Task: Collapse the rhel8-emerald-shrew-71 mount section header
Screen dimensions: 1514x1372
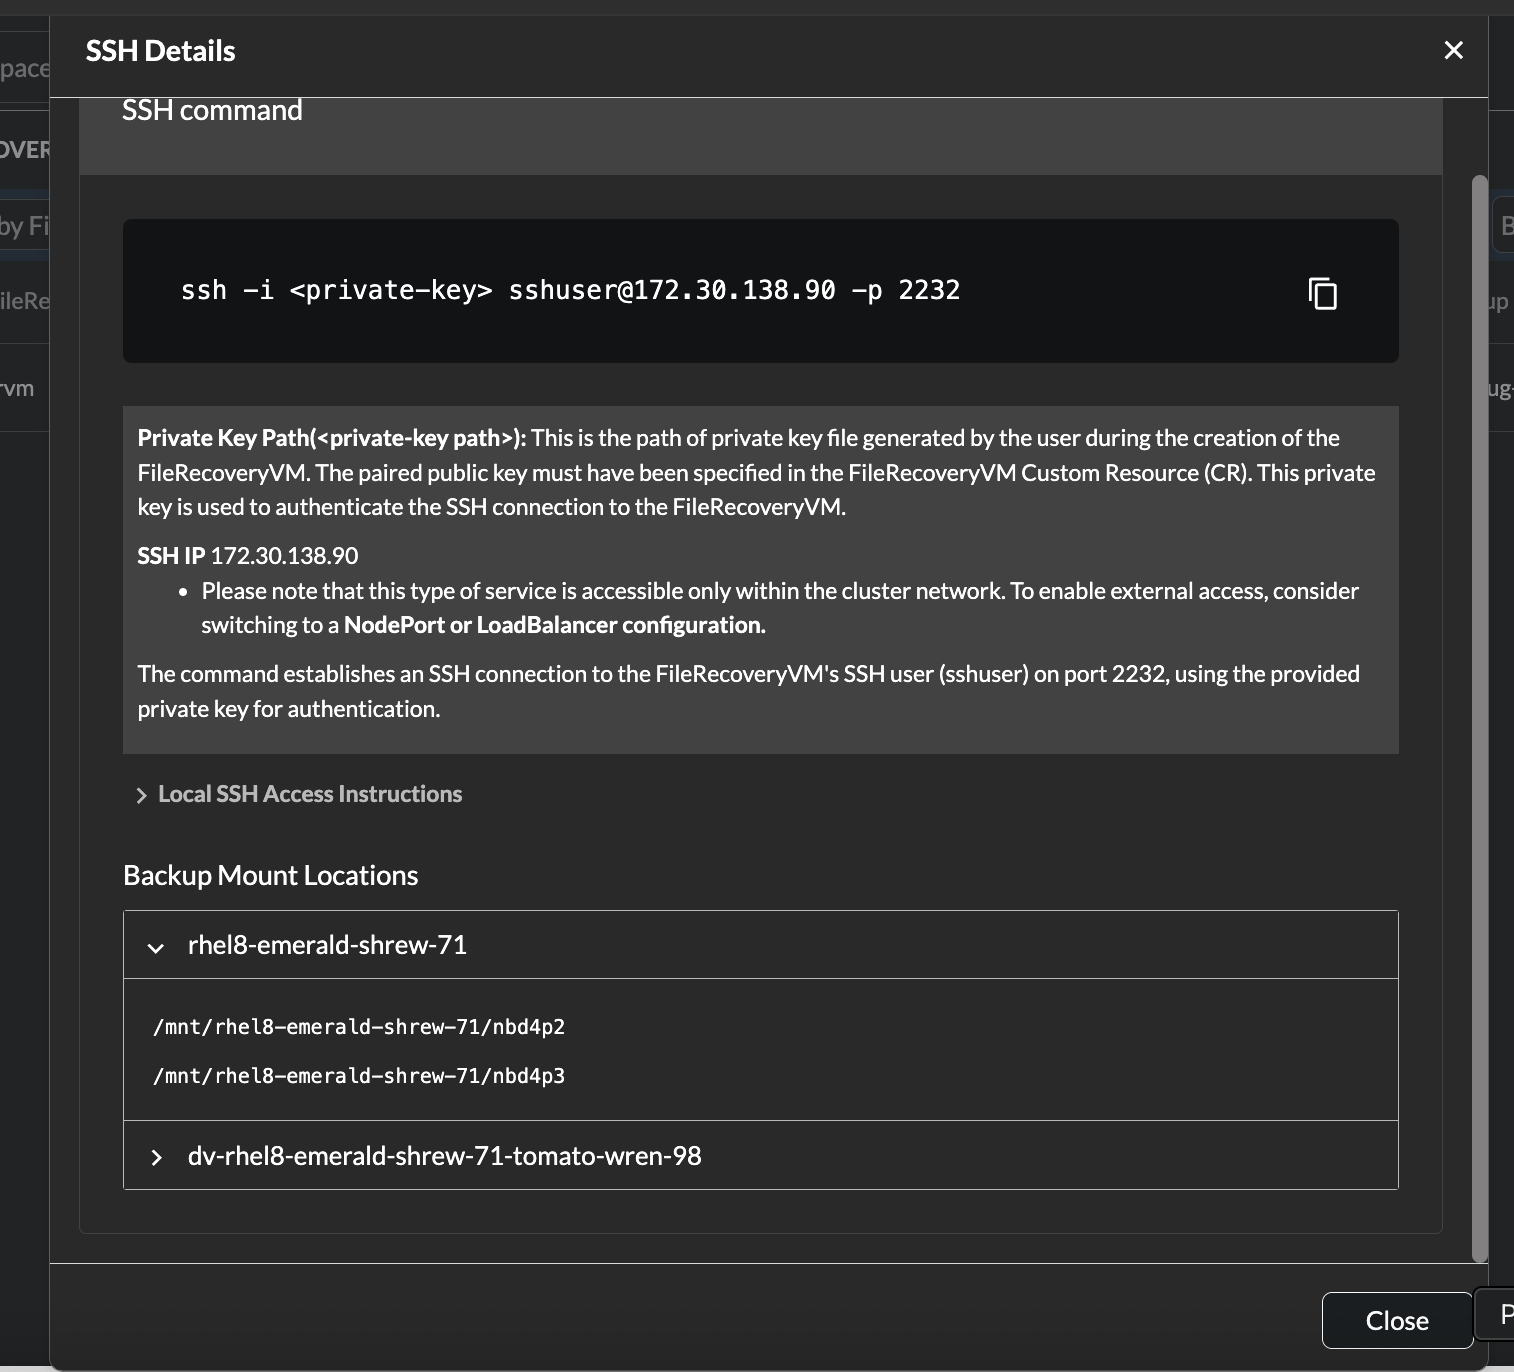Action: coord(327,945)
